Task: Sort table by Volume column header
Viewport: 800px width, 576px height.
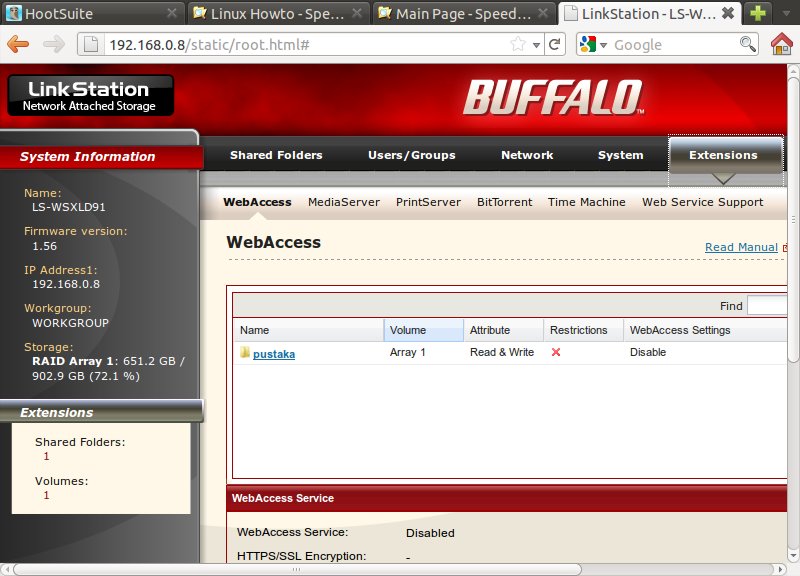Action: 423,330
